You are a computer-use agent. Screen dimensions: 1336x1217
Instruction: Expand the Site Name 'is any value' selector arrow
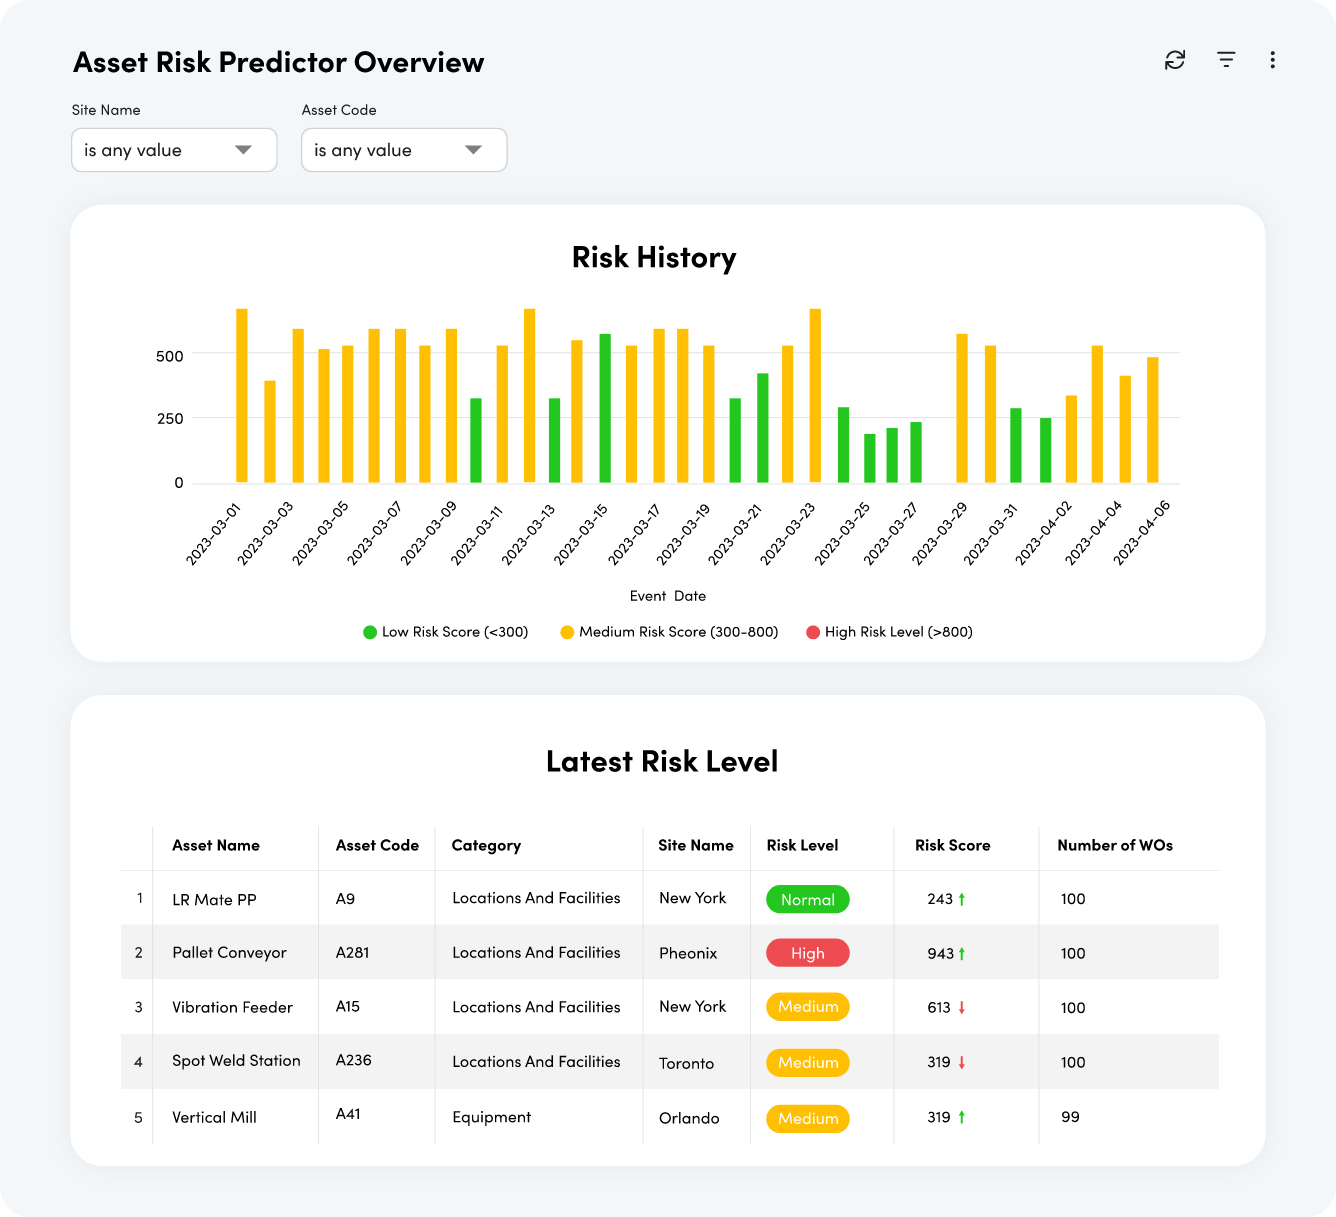coord(244,150)
